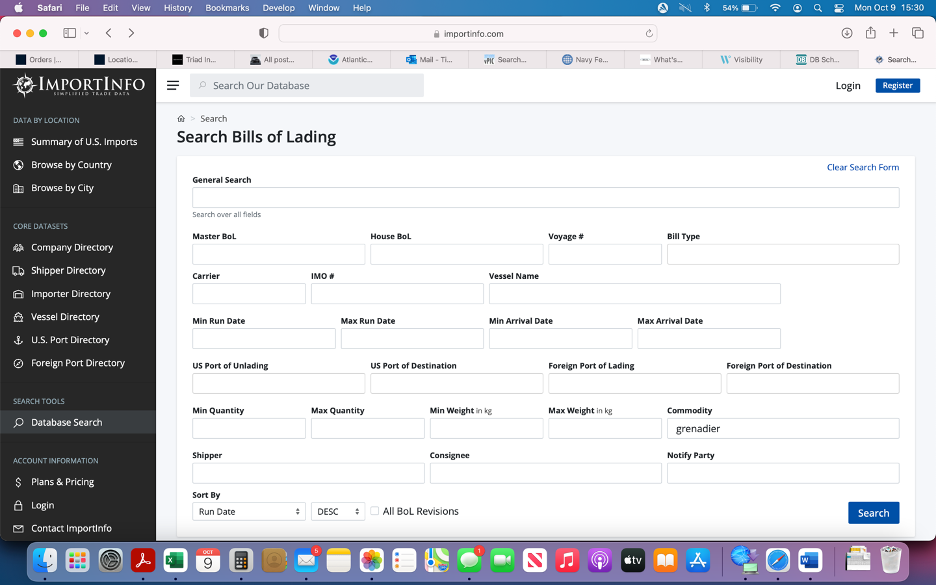Click the US Port of Unlading field
The height and width of the screenshot is (586, 936).
278,383
